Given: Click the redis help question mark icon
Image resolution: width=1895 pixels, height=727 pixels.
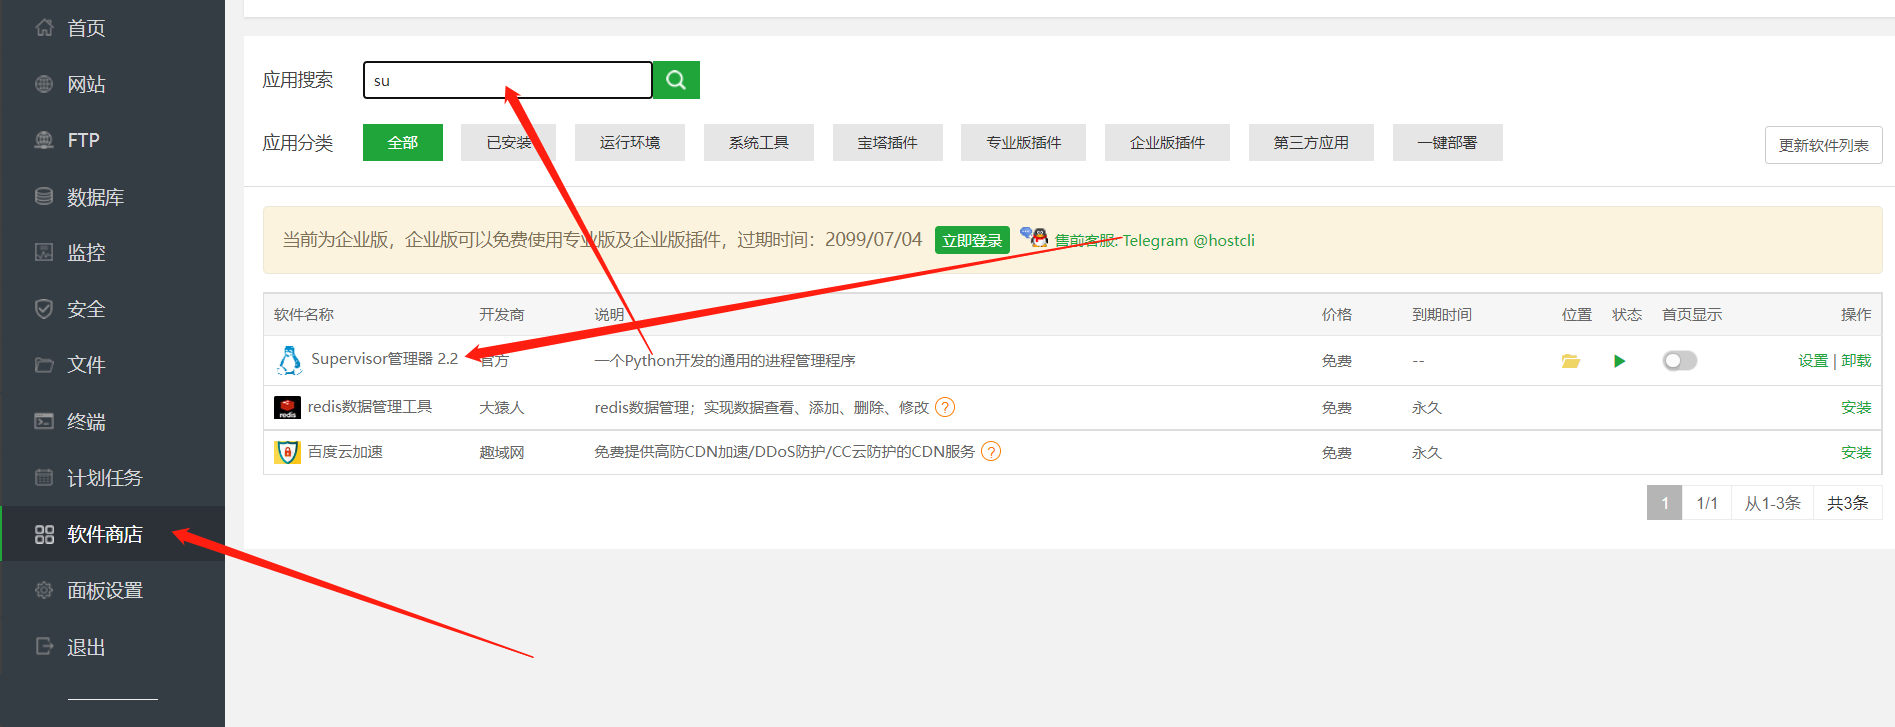Looking at the screenshot, I should [x=945, y=407].
